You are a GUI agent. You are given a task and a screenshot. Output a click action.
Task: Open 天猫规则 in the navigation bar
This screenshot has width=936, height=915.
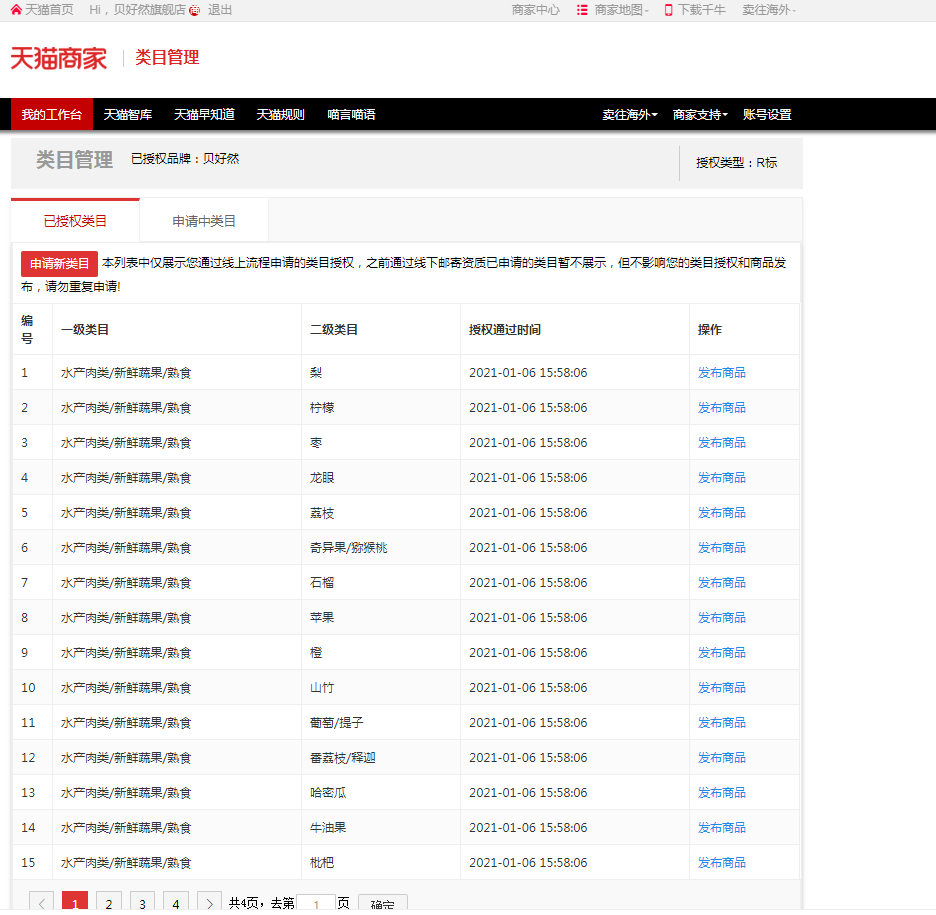click(281, 115)
